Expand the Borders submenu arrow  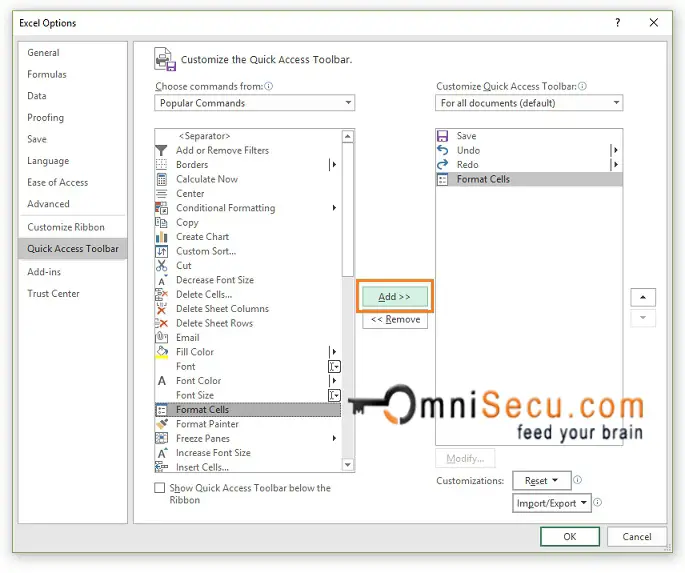pyautogui.click(x=333, y=165)
